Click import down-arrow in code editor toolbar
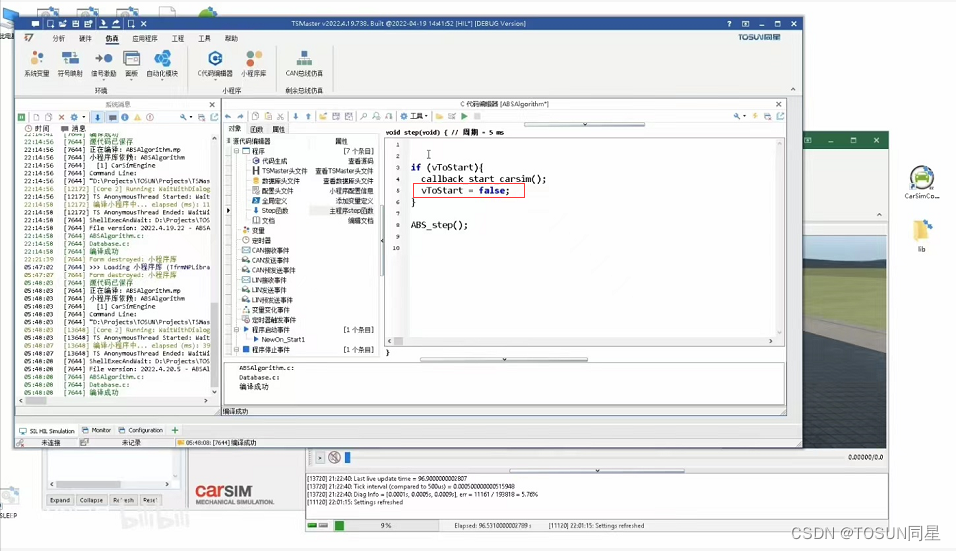This screenshot has height=551, width=956. point(296,116)
